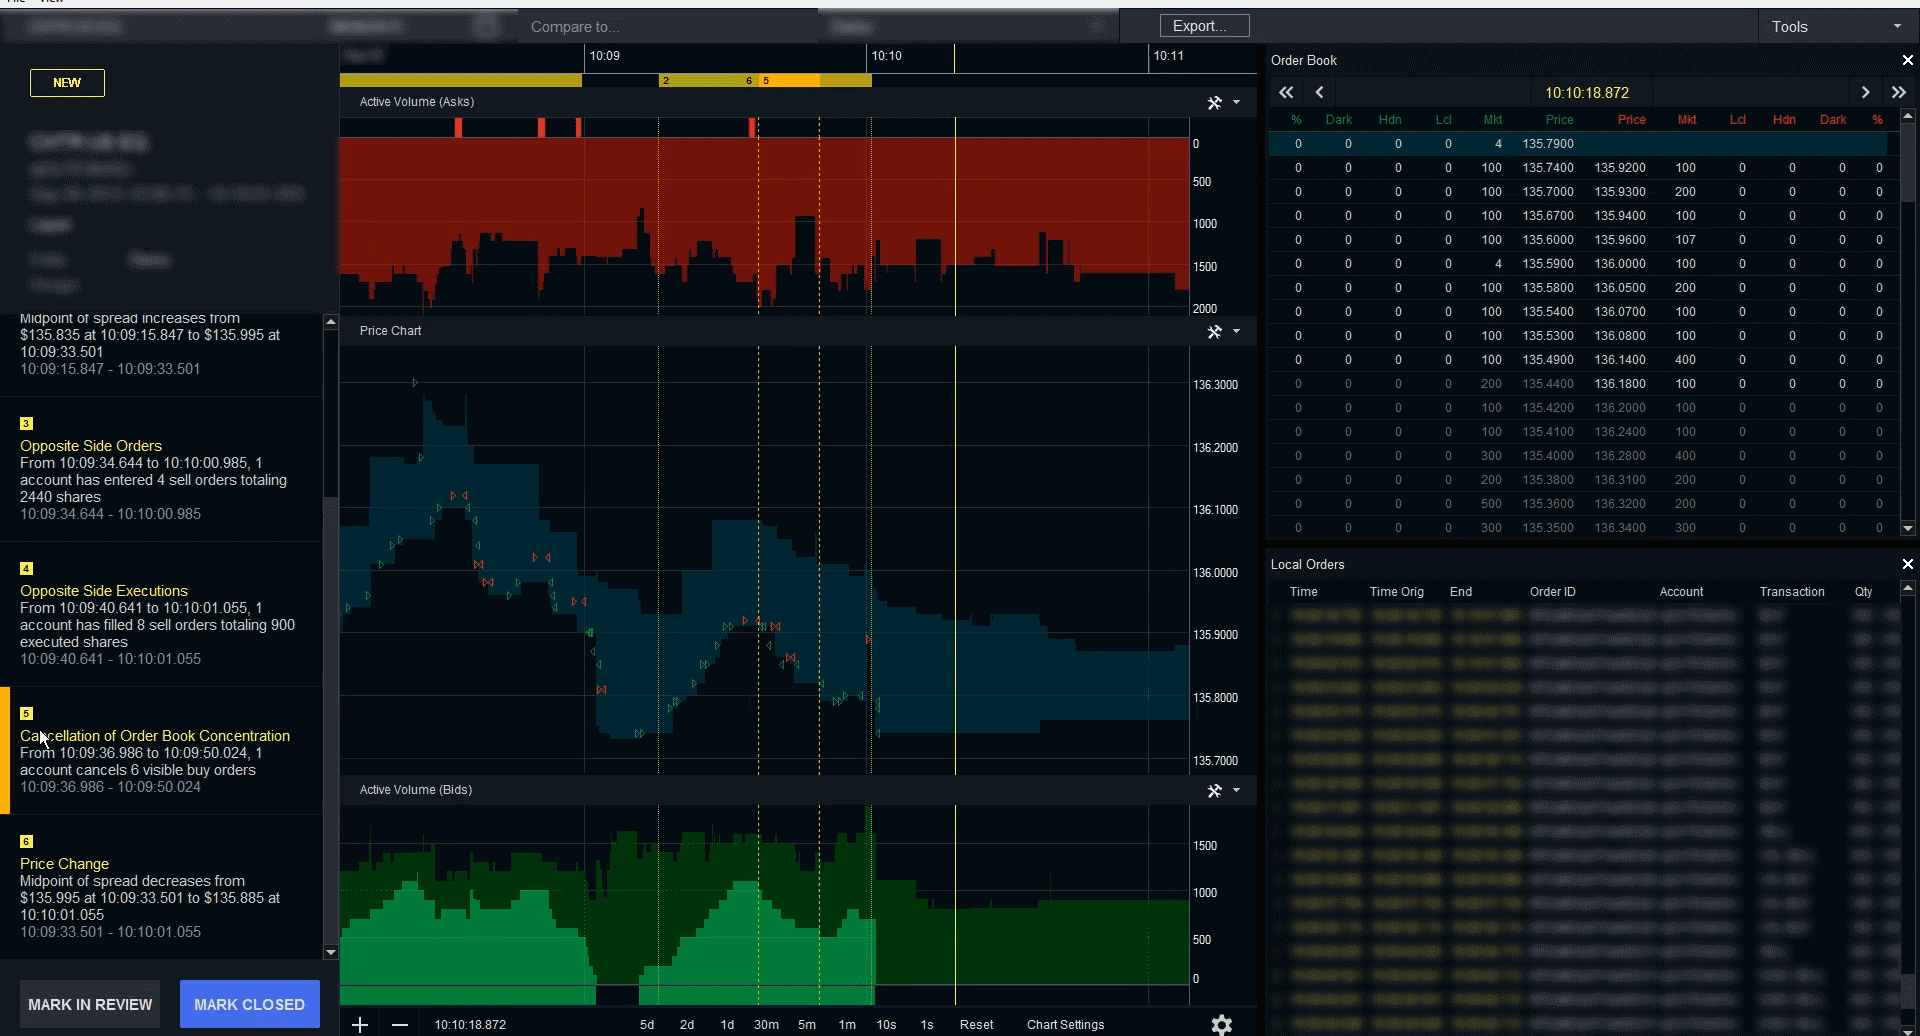1920x1036 pixels.
Task: Close the Local Orders panel
Action: click(1907, 564)
